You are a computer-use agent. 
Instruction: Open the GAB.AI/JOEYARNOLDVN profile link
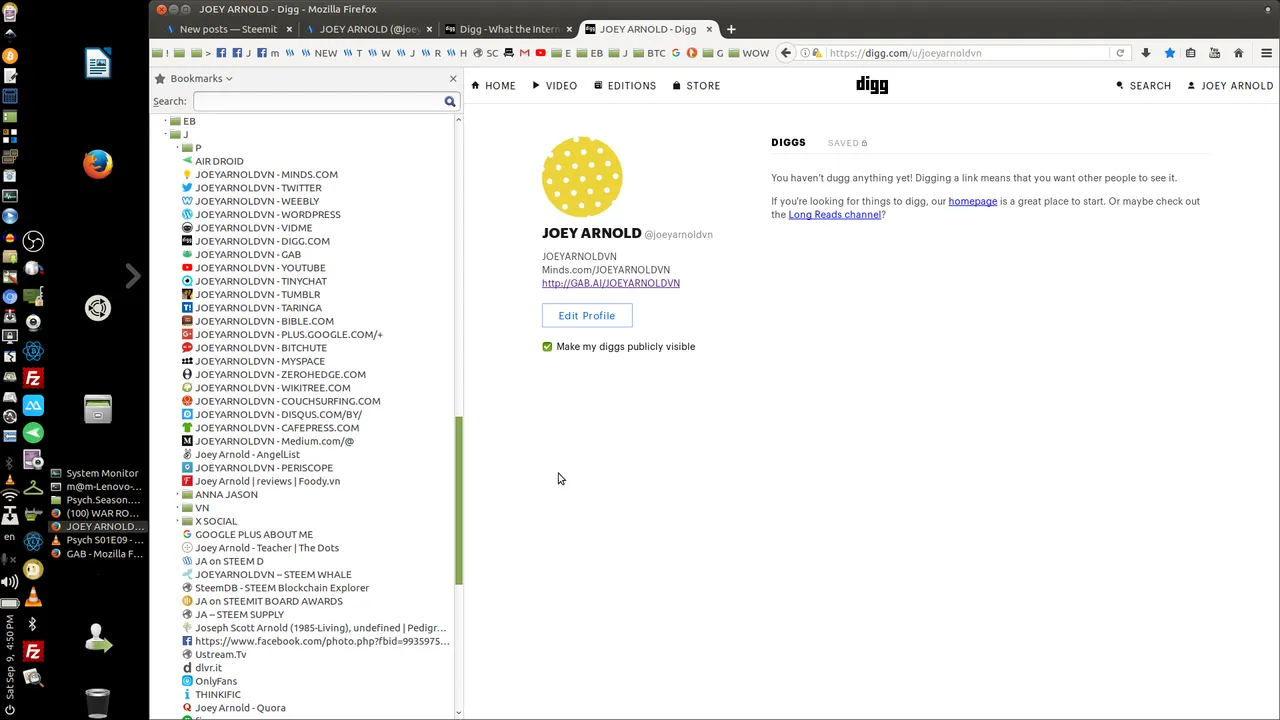pyautogui.click(x=611, y=283)
